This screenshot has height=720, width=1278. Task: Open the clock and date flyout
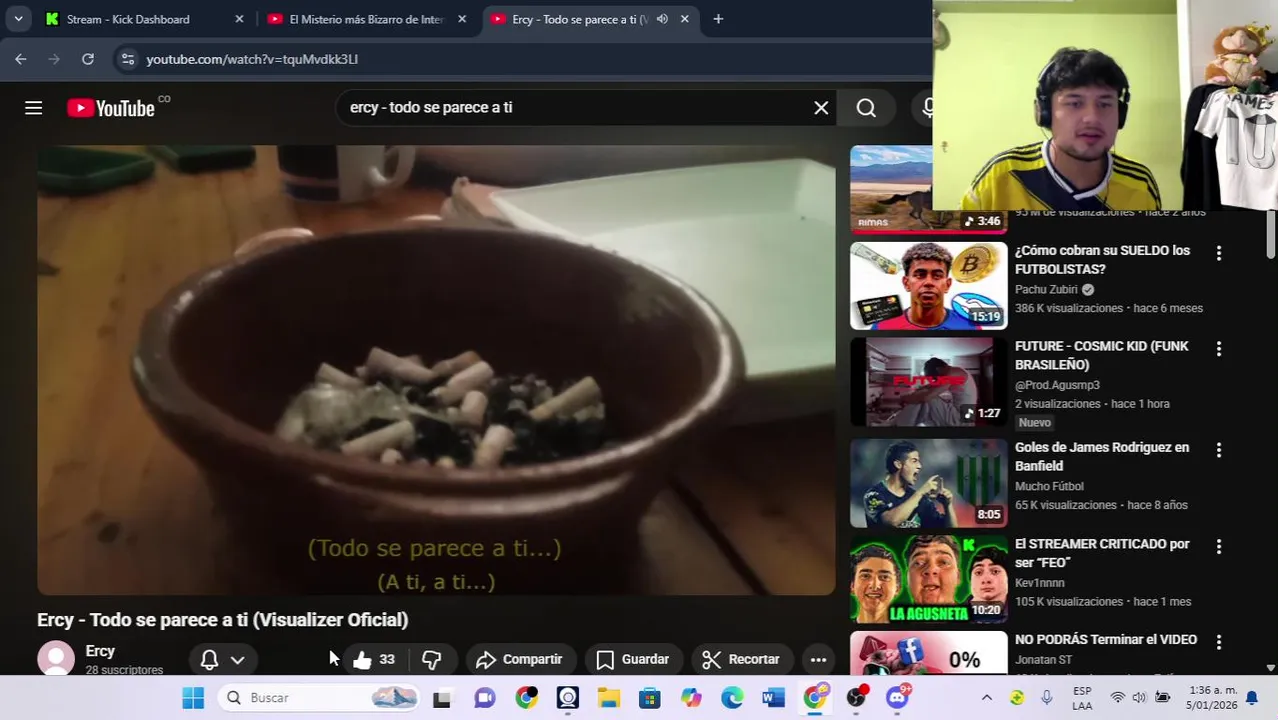(1211, 698)
